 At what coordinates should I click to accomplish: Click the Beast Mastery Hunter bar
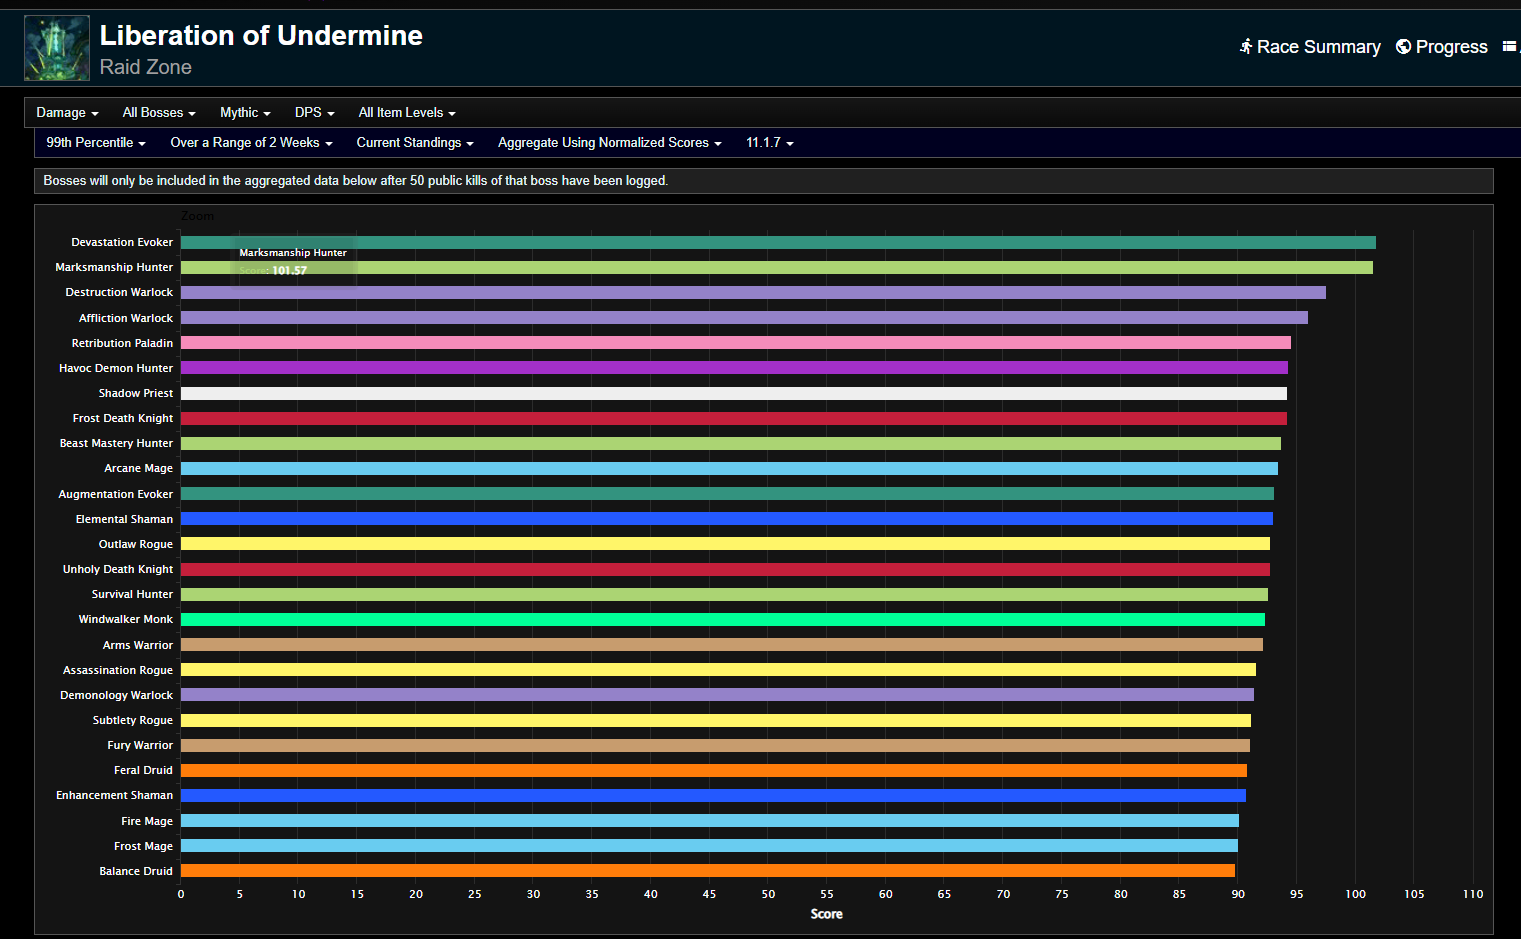coord(731,443)
